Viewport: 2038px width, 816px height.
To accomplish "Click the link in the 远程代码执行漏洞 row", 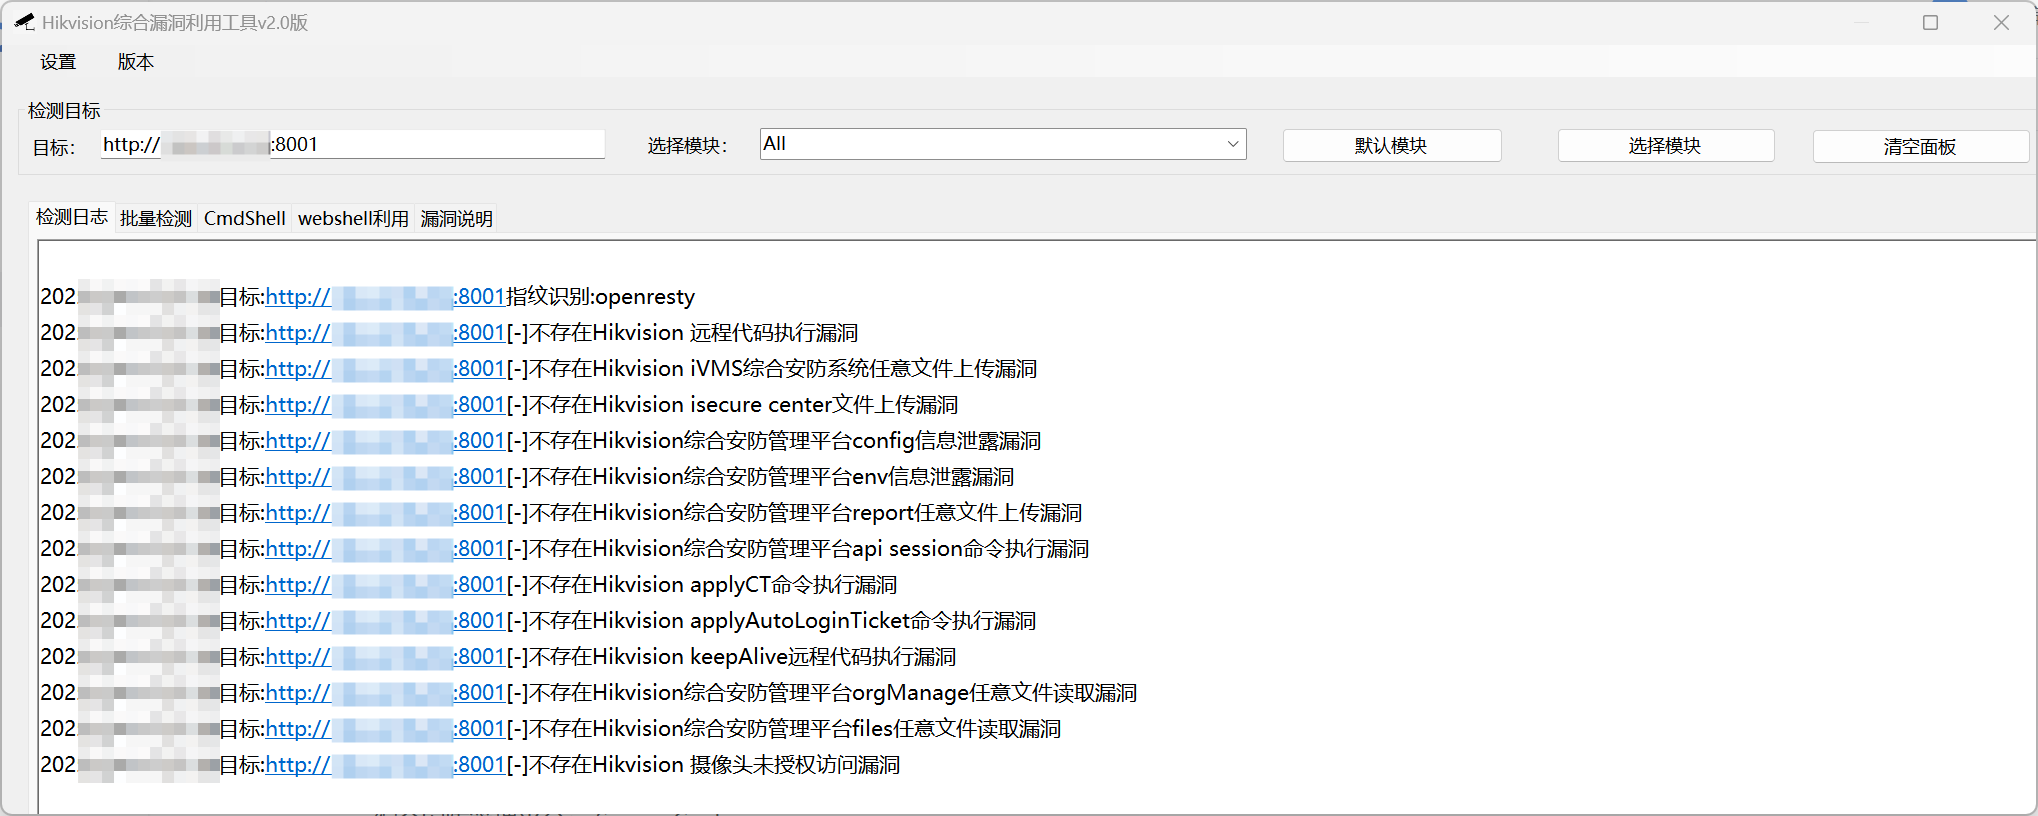I will 385,333.
